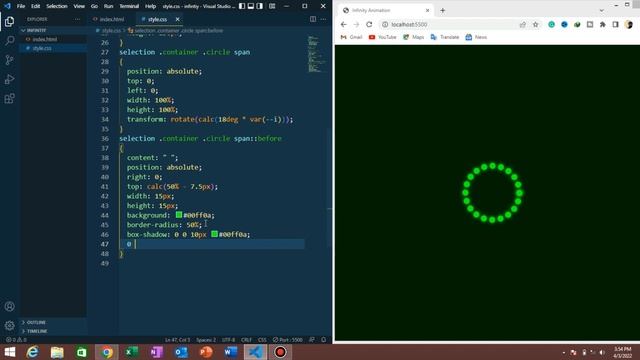Click the notifications bell in status bar

click(324, 340)
